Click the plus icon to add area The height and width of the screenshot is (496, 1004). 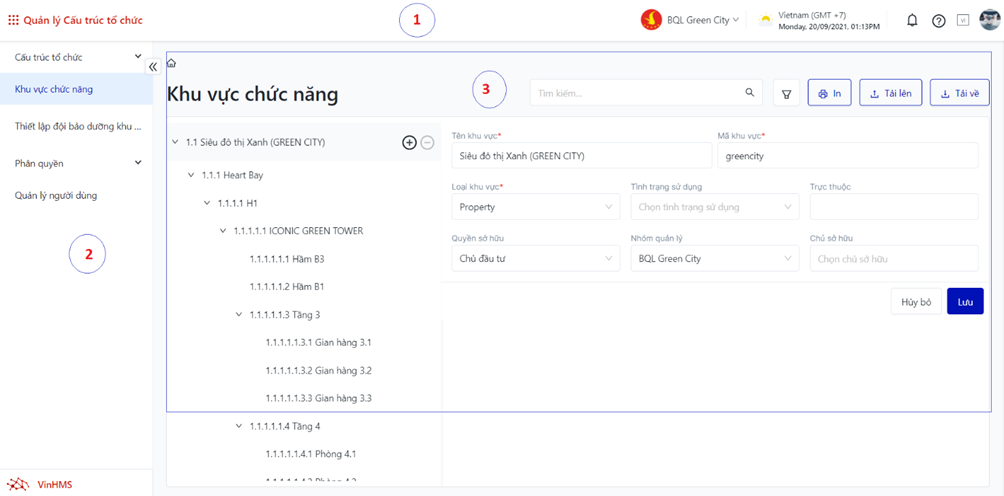(x=409, y=143)
